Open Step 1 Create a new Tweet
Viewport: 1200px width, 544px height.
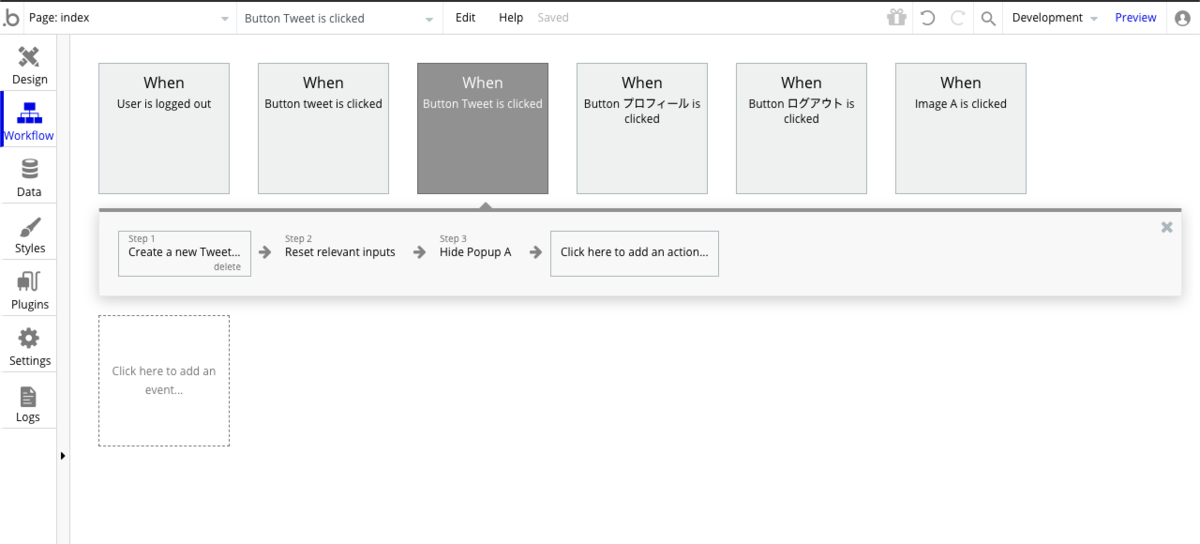point(184,253)
